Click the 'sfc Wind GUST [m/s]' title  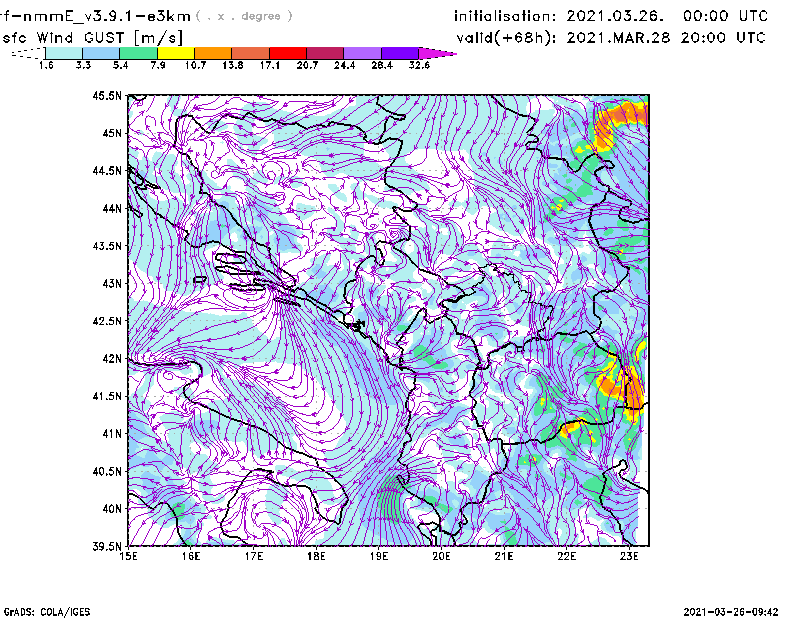[92, 38]
